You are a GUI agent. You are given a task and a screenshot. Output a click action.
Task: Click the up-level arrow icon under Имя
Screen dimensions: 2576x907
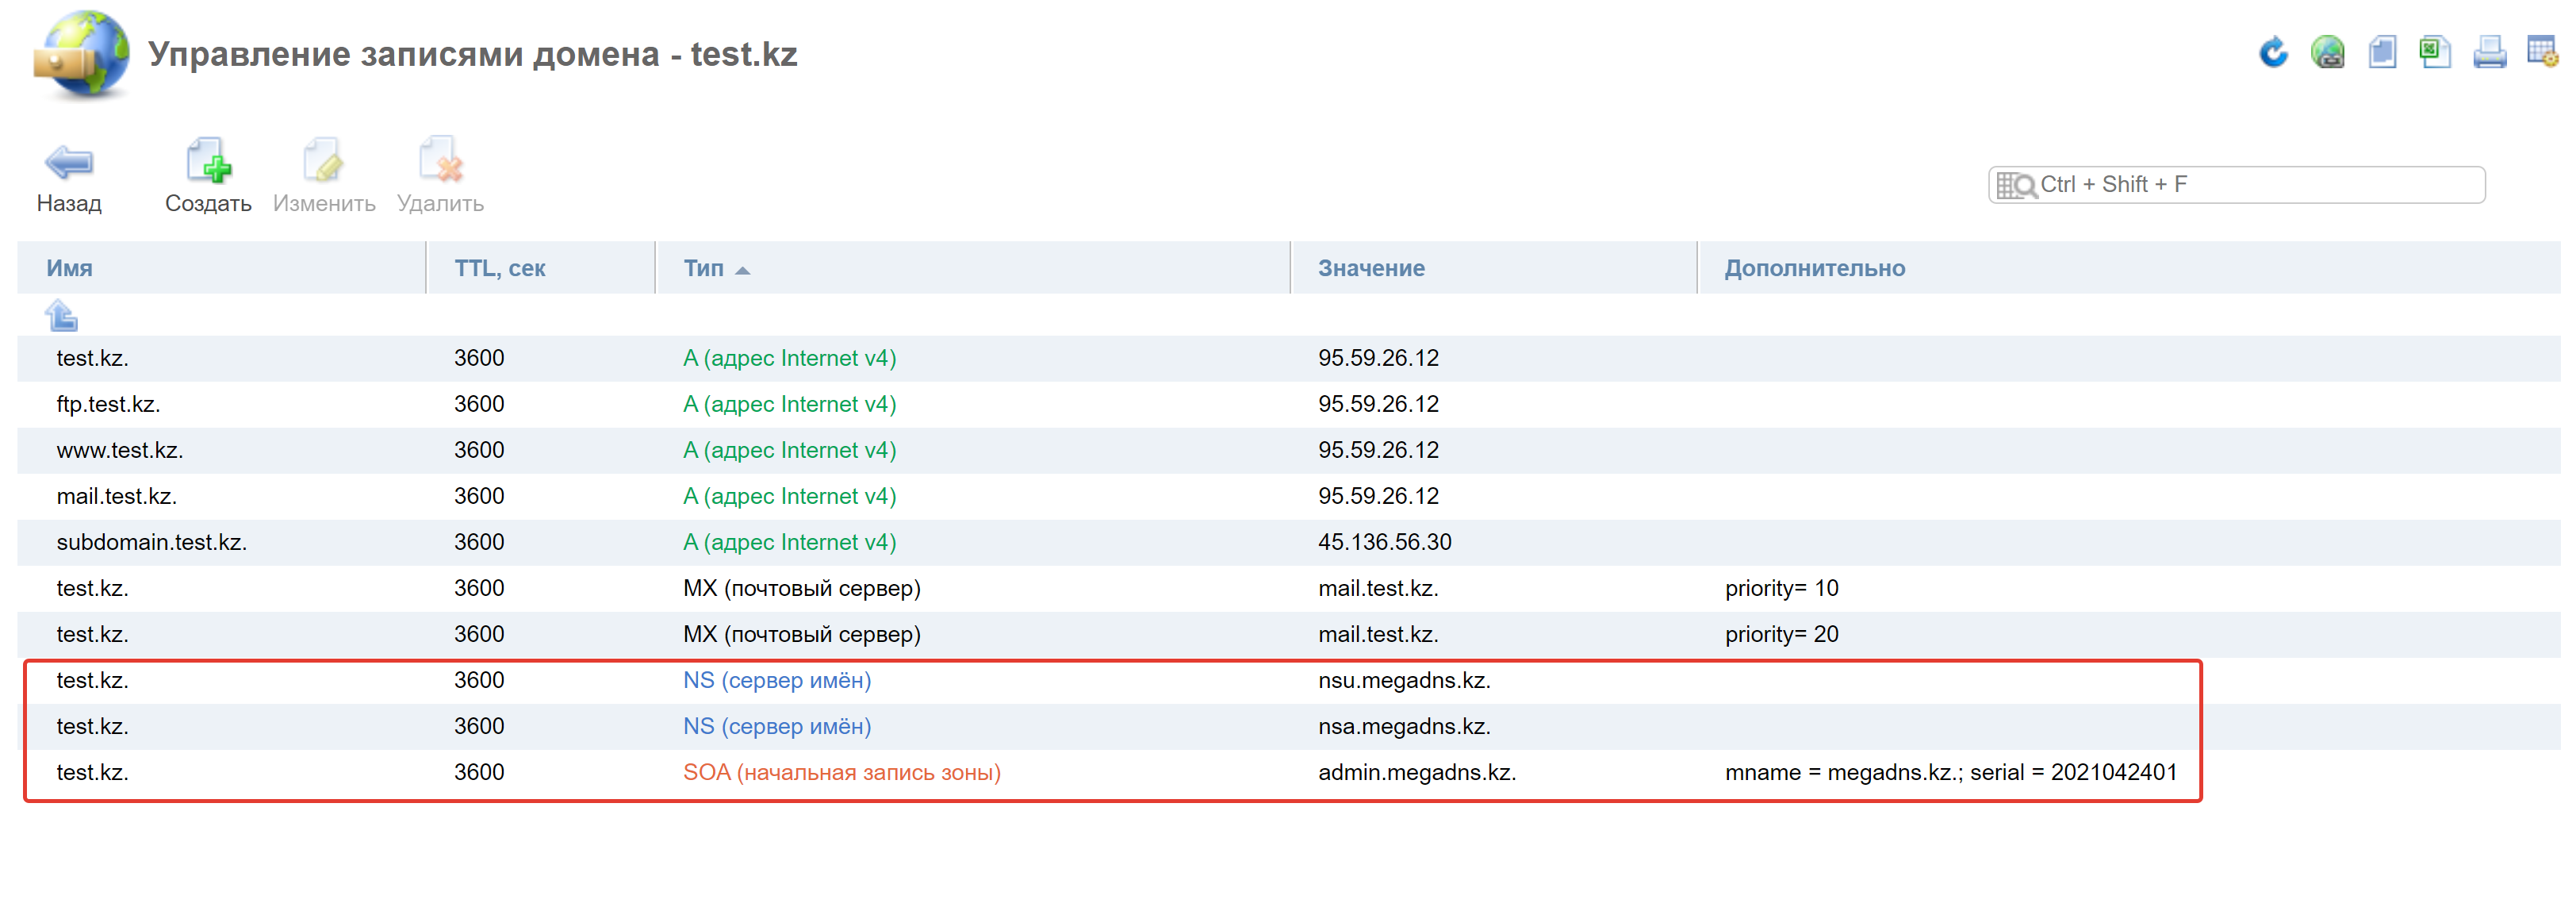point(61,316)
